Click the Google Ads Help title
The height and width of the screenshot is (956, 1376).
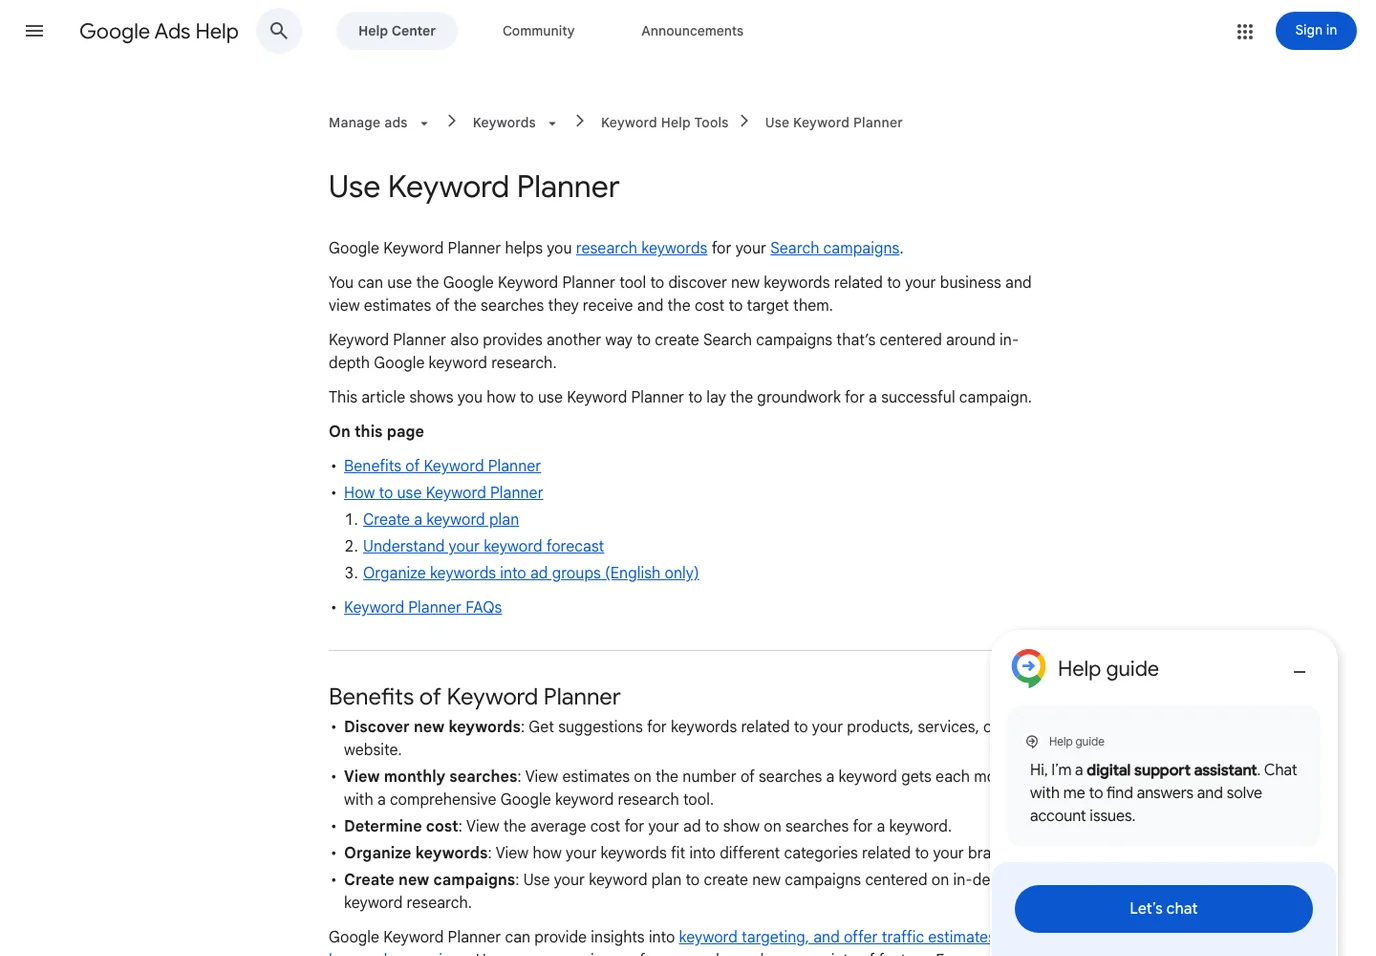click(159, 31)
